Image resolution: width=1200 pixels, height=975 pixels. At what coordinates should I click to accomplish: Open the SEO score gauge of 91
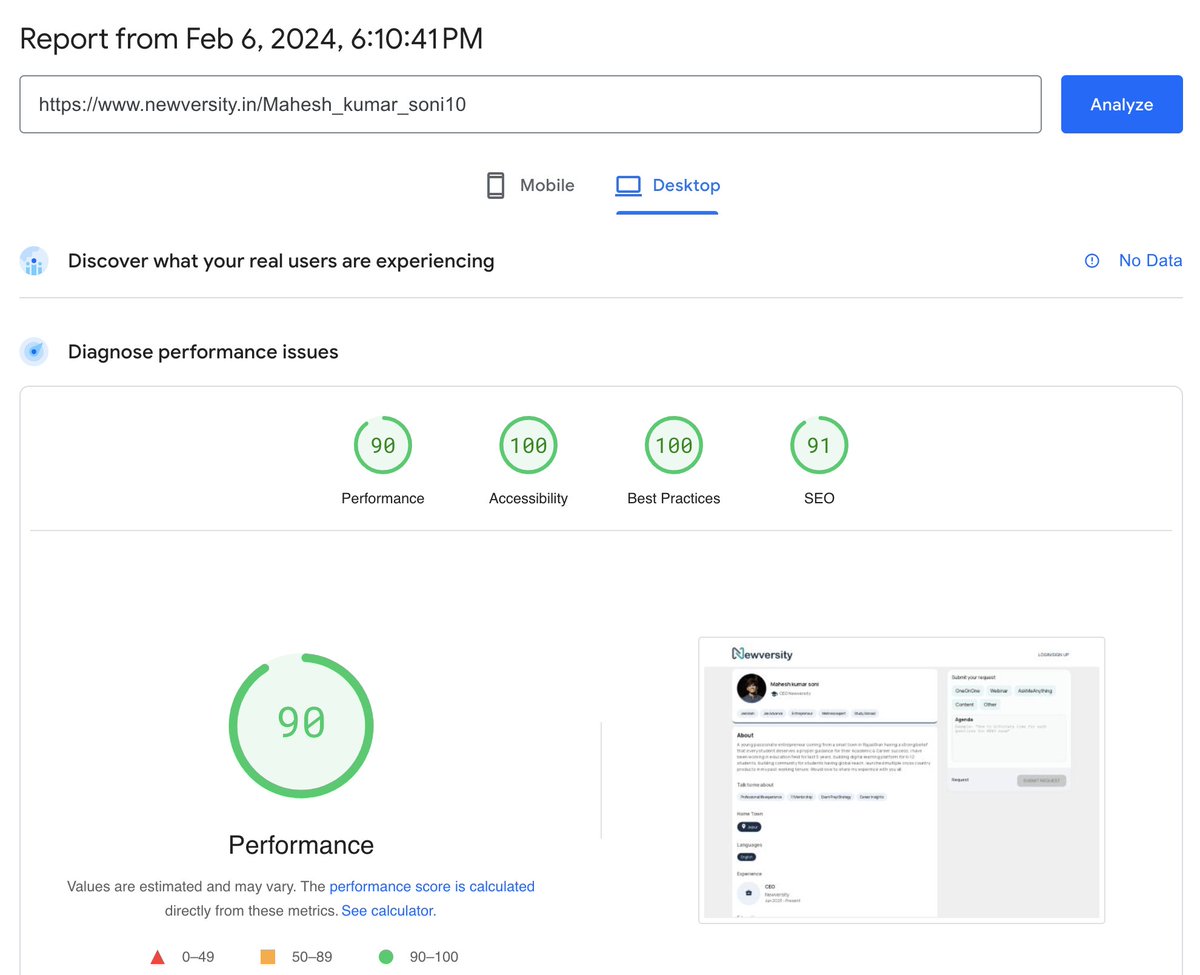pyautogui.click(x=819, y=445)
